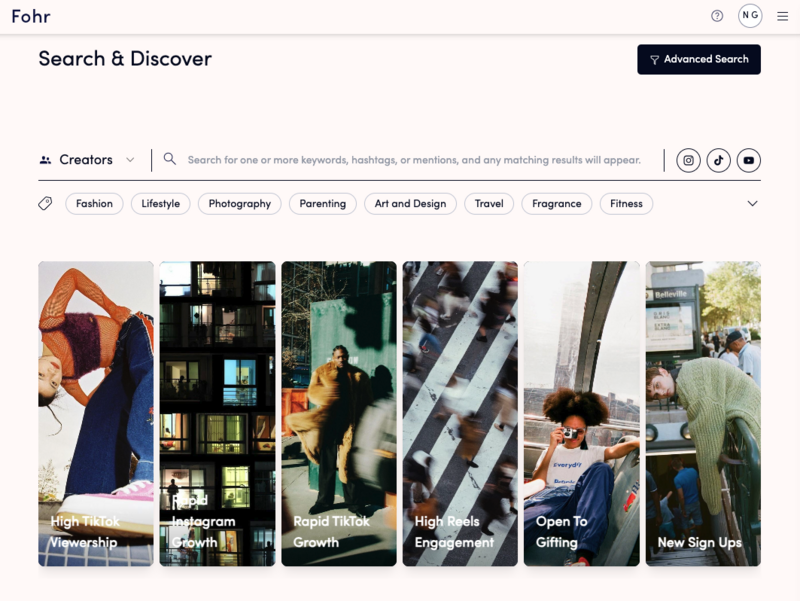The height and width of the screenshot is (601, 800).
Task: Click the Advanced Search button
Action: click(699, 59)
